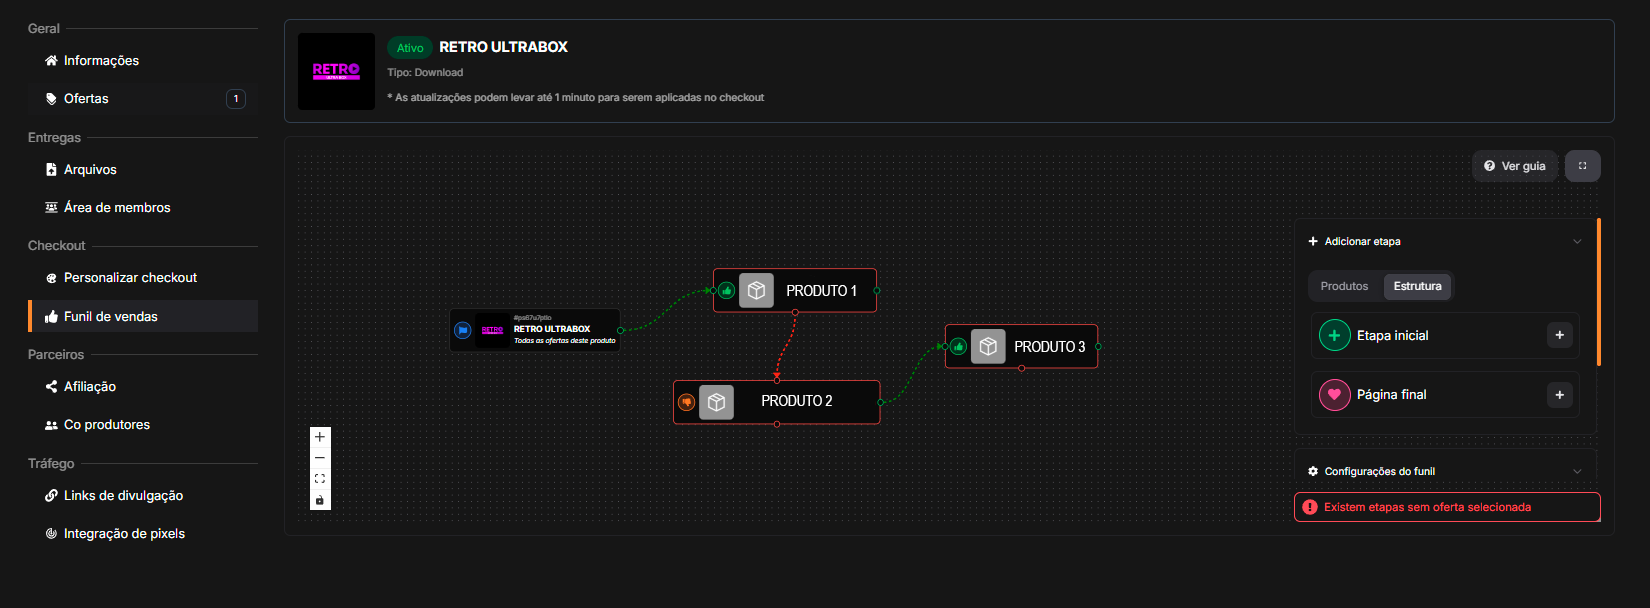Open the Ofertas section
The image size is (1650, 608).
143,99
